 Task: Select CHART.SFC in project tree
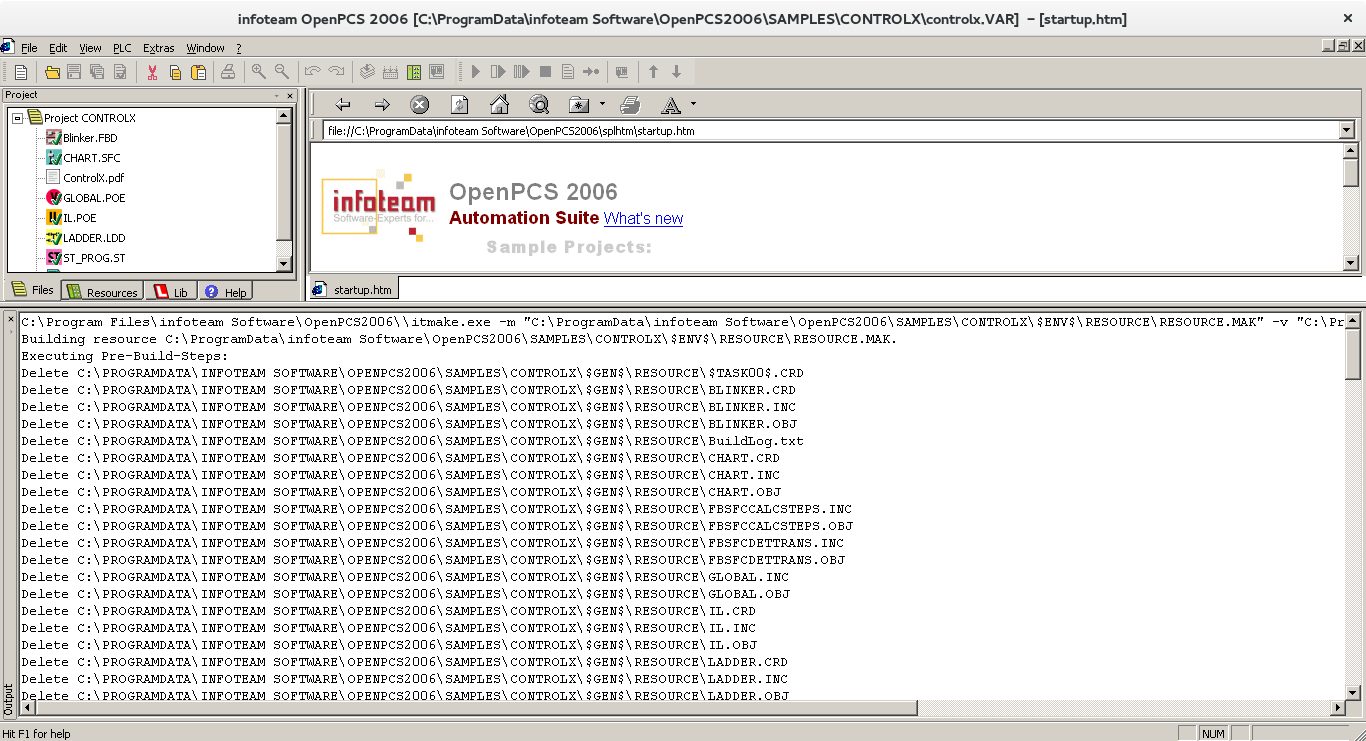91,158
